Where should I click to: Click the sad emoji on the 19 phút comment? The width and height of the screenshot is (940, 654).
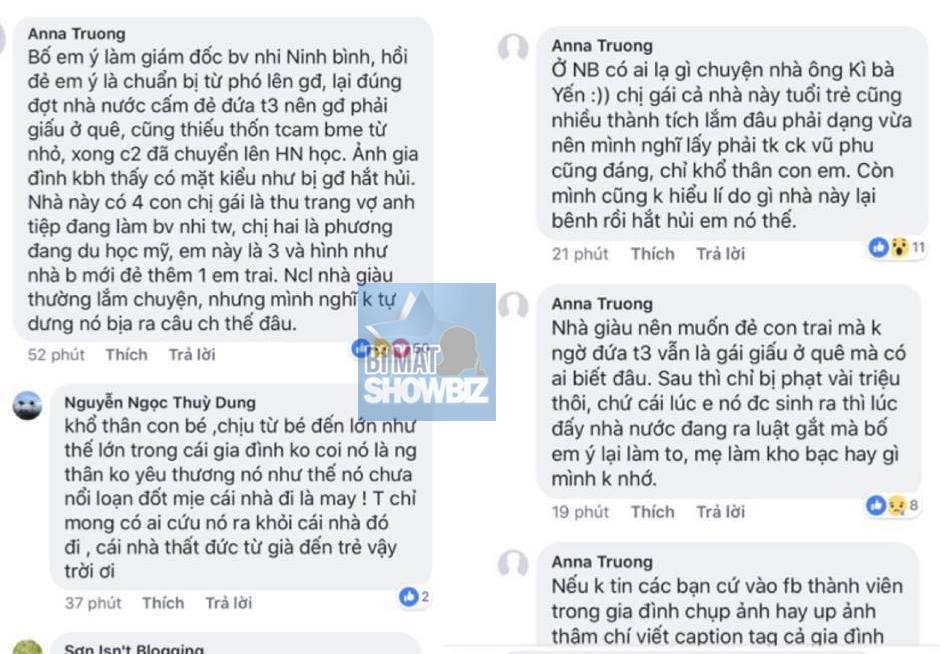896,505
